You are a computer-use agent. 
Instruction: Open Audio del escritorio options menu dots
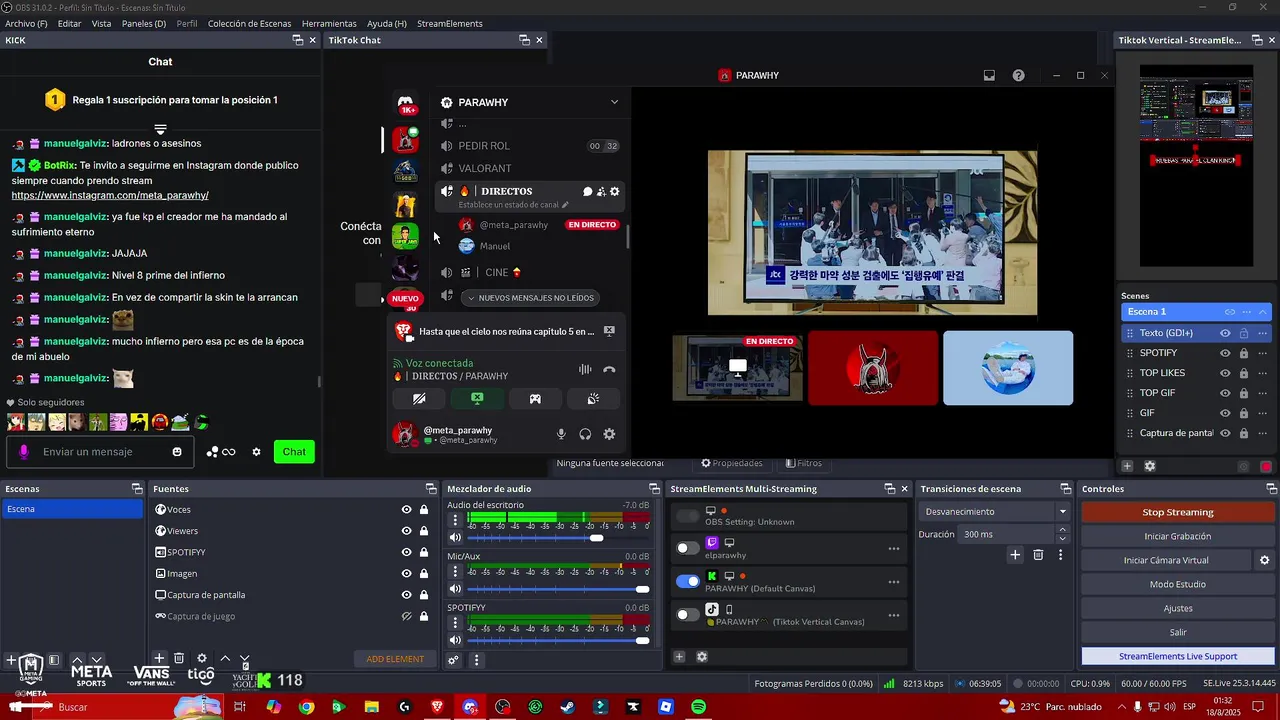point(455,520)
